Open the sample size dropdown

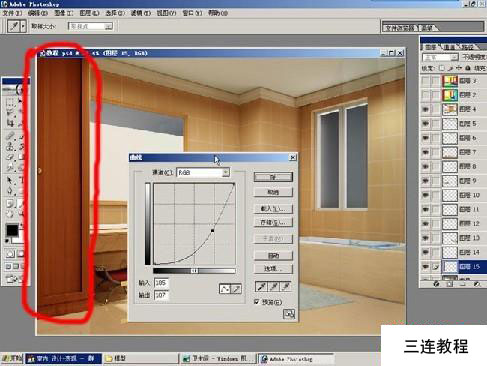click(x=90, y=26)
